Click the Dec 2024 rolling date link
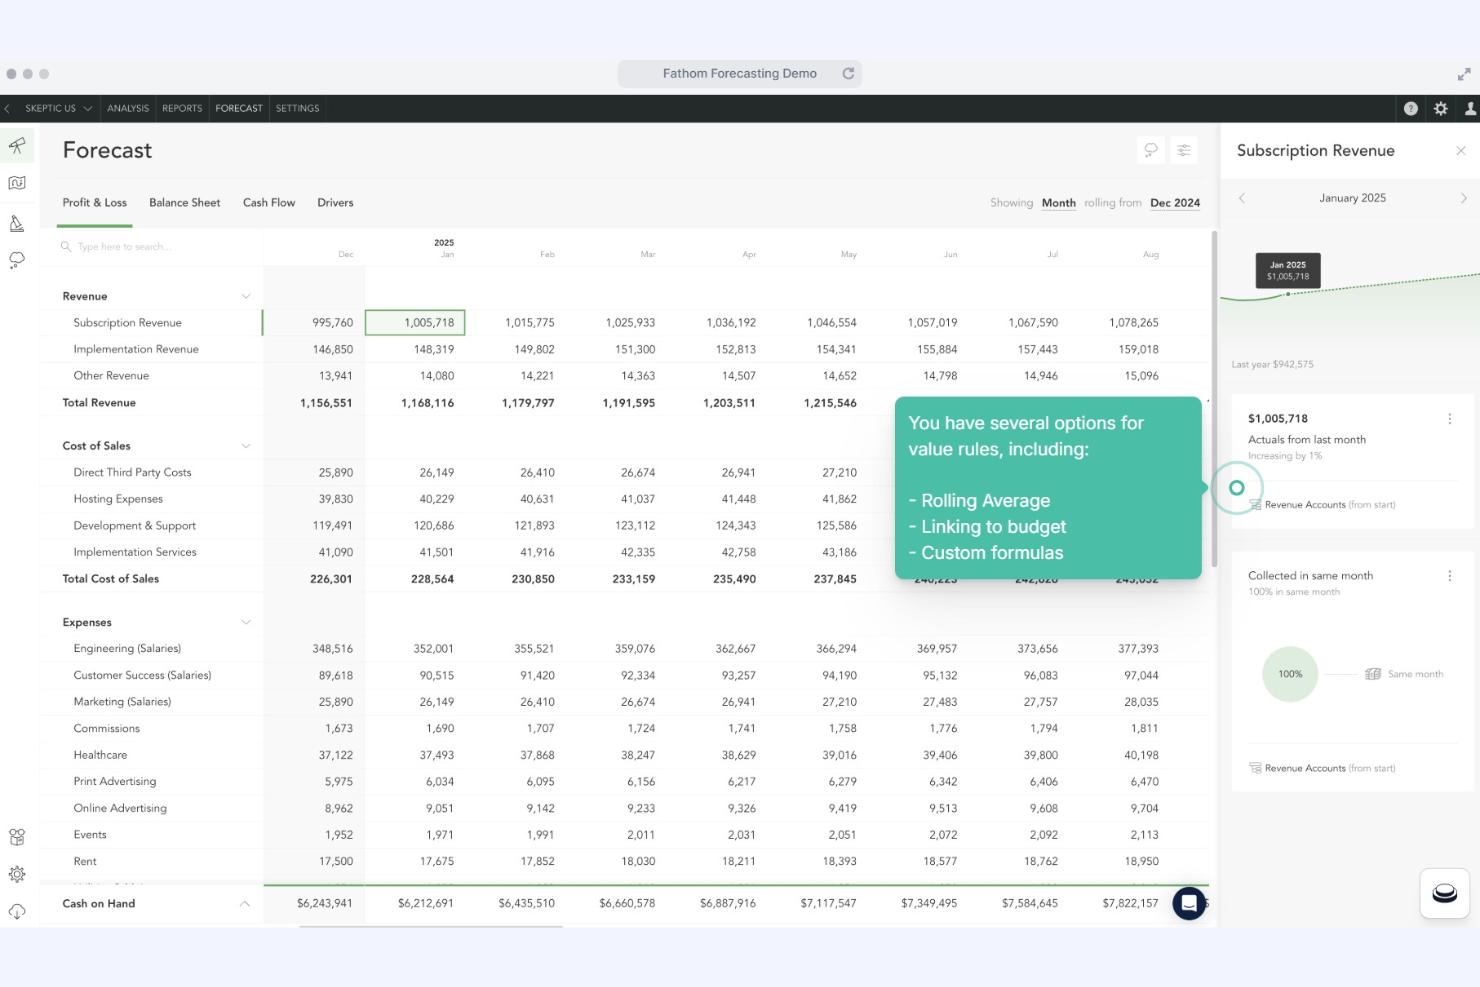The height and width of the screenshot is (987, 1480). 1174,202
